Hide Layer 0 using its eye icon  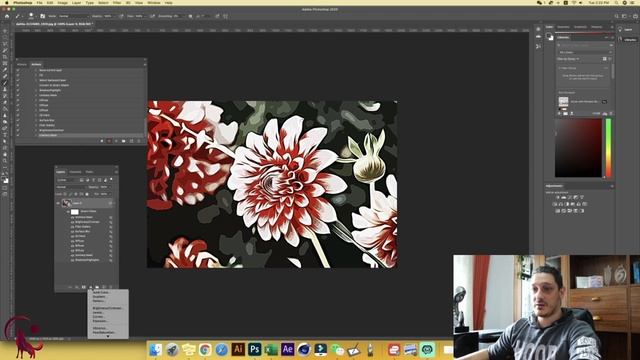[x=58, y=203]
